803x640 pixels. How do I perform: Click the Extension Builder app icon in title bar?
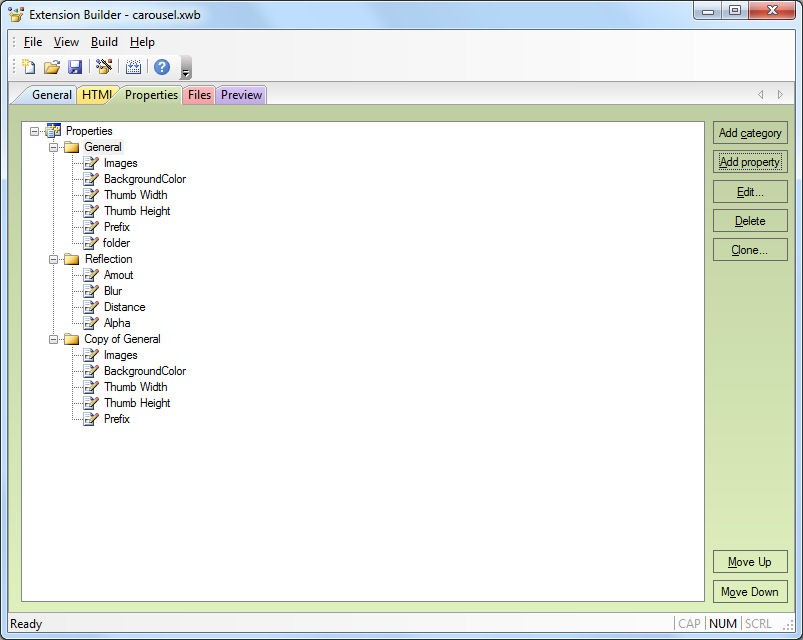pyautogui.click(x=16, y=14)
